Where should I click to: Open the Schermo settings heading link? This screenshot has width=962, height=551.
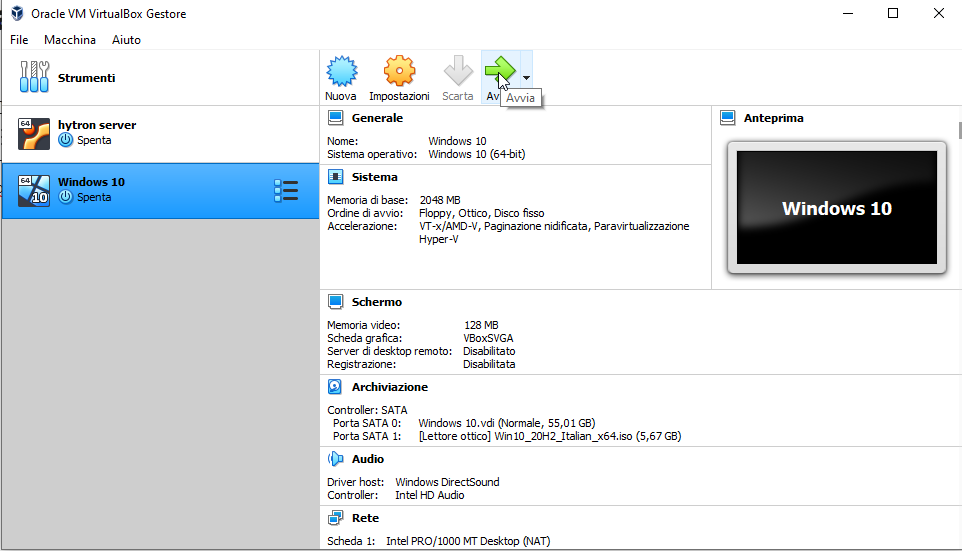coord(377,302)
